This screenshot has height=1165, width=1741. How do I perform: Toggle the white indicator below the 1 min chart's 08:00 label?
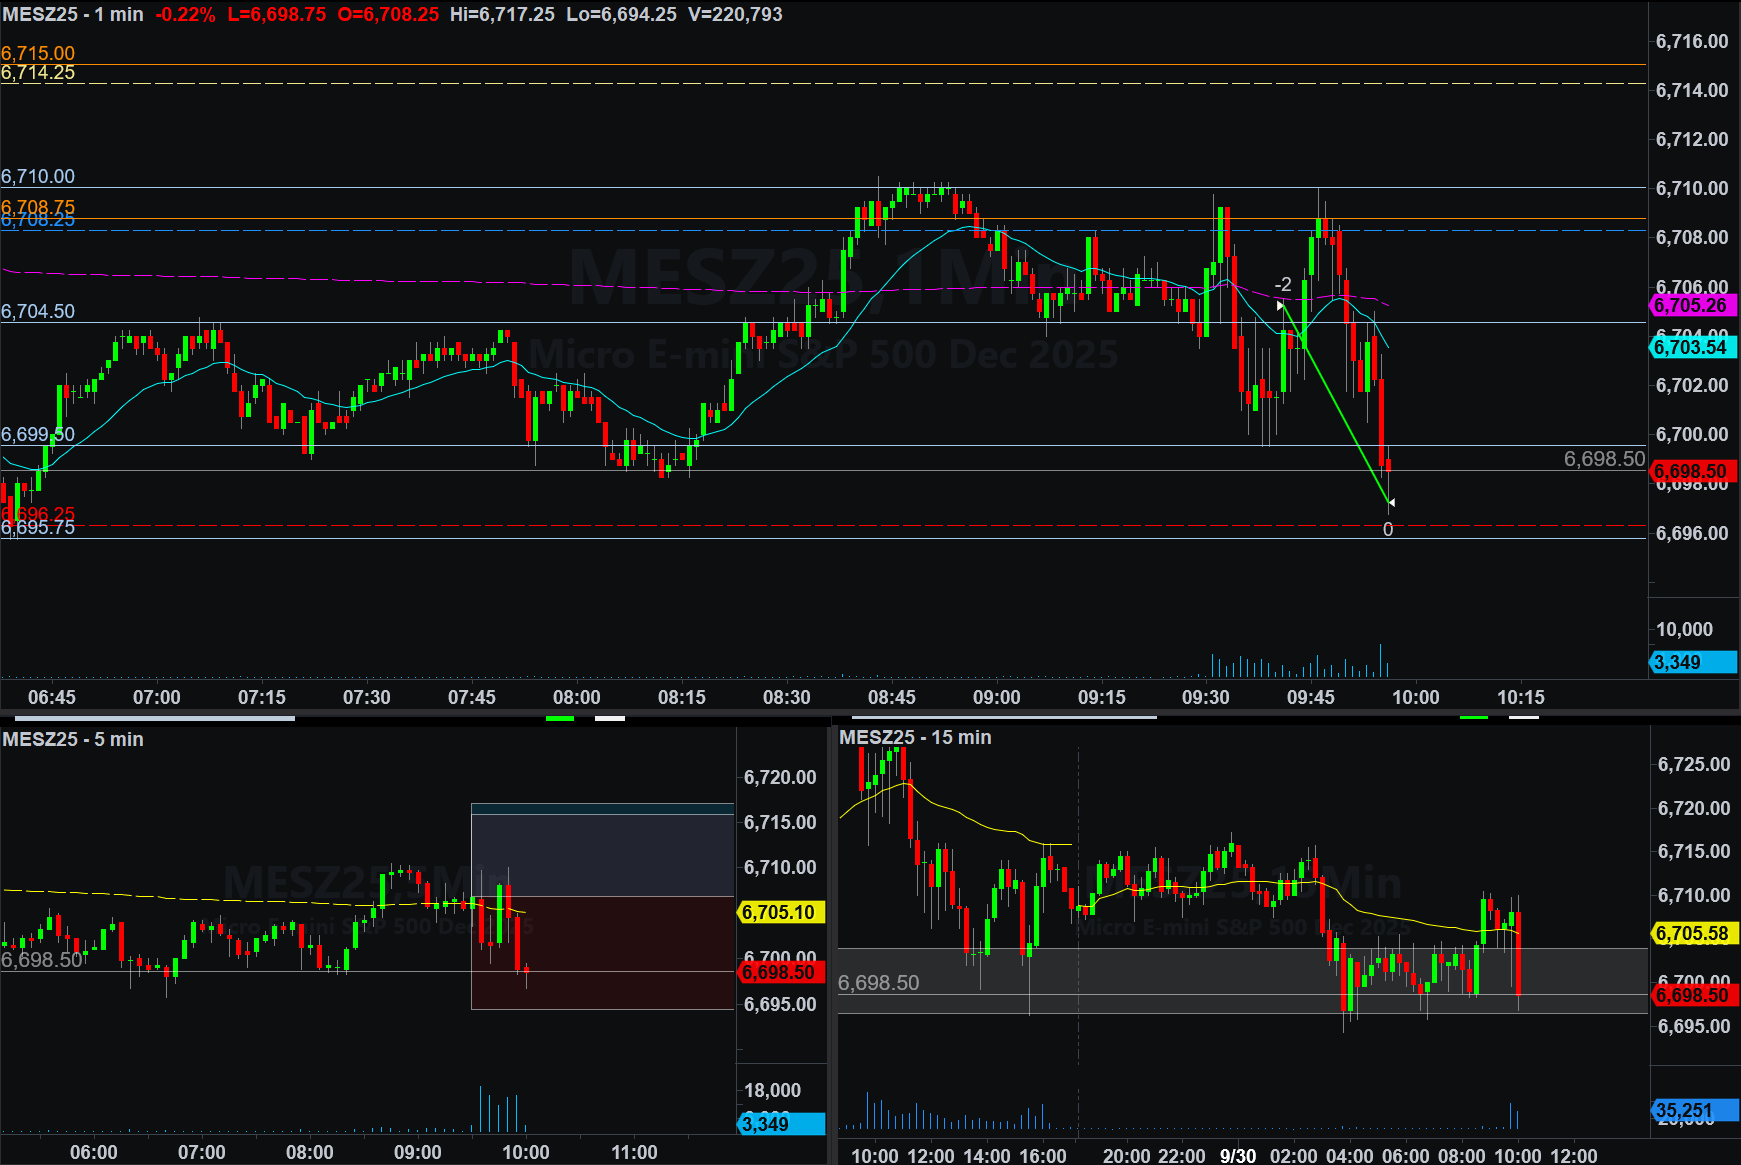[x=610, y=718]
